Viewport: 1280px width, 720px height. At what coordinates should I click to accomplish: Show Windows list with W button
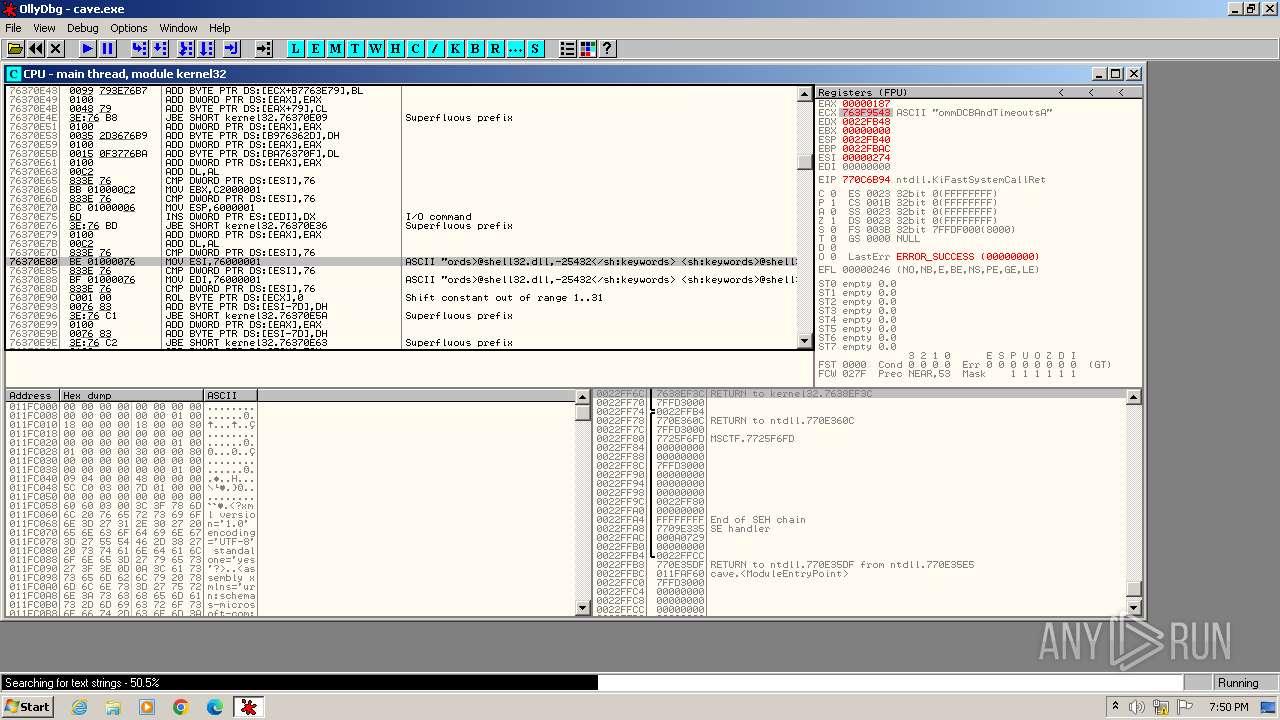[376, 48]
